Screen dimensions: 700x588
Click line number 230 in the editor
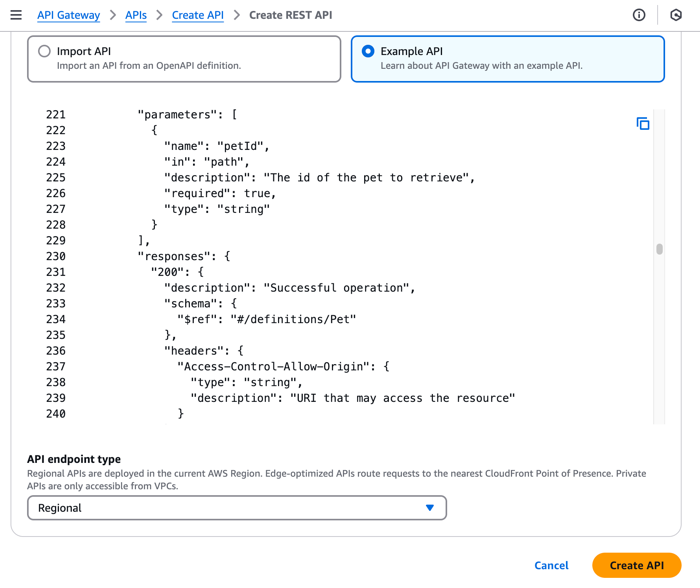click(56, 256)
